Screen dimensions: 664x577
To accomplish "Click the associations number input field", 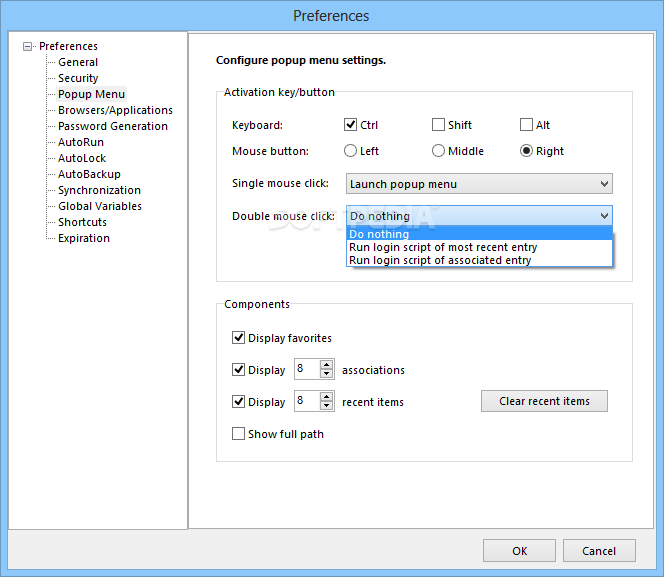I will (305, 370).
